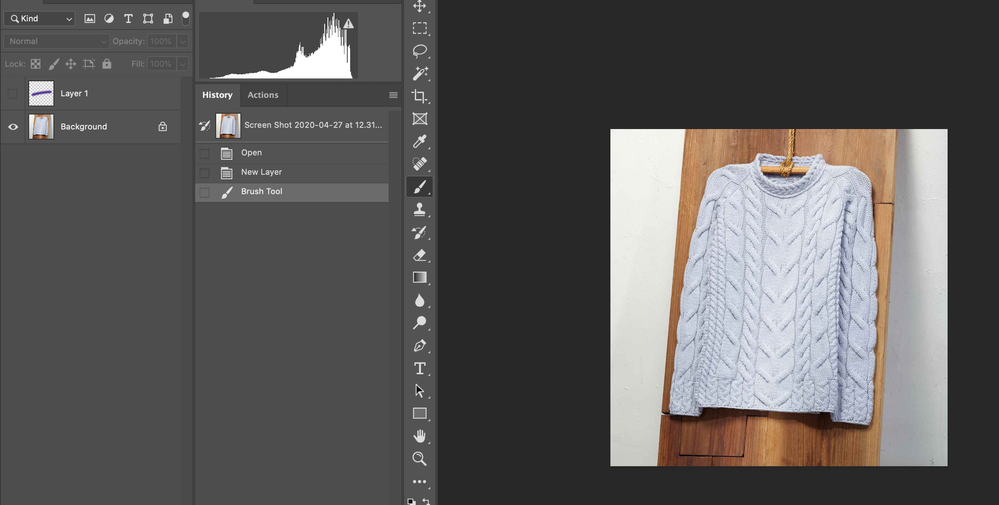
Task: Select the Rectangle shape tool
Action: click(x=419, y=413)
